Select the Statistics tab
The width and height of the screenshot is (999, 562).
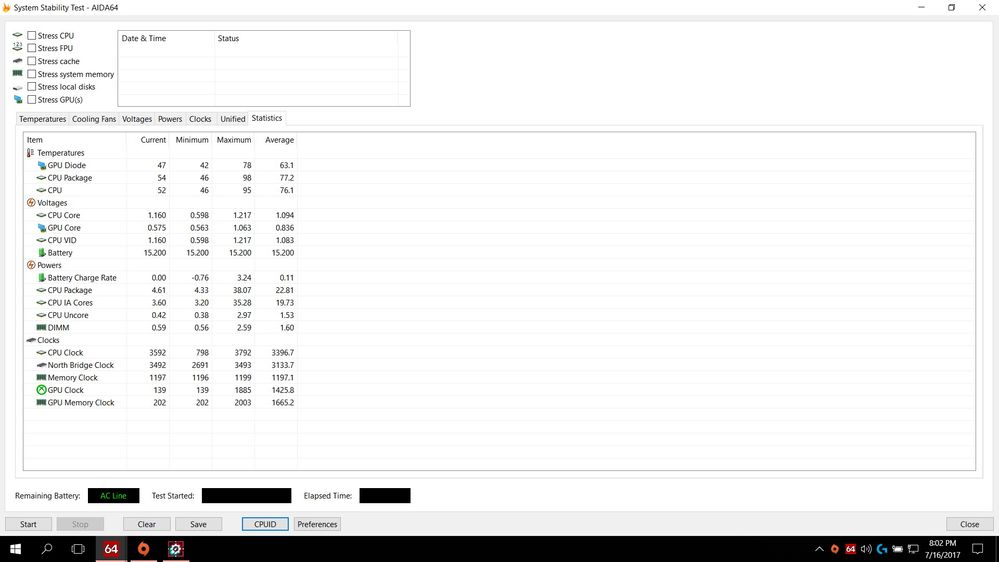[x=266, y=118]
